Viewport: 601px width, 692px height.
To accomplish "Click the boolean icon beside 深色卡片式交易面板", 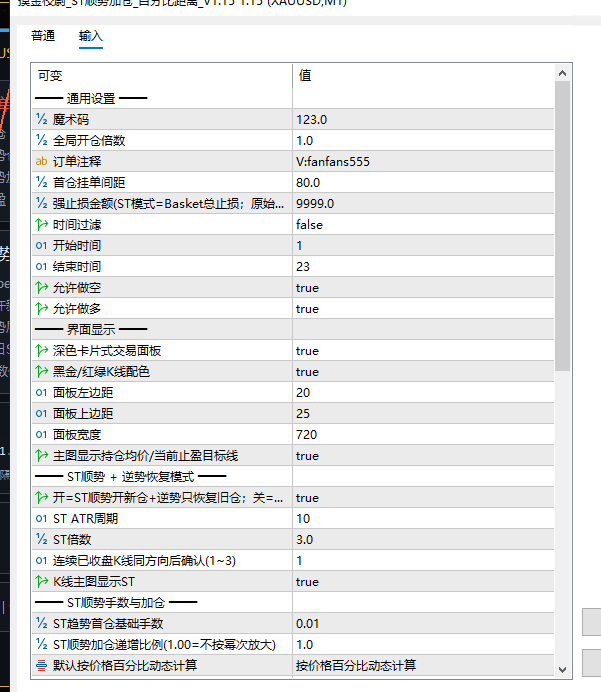I will [41, 350].
